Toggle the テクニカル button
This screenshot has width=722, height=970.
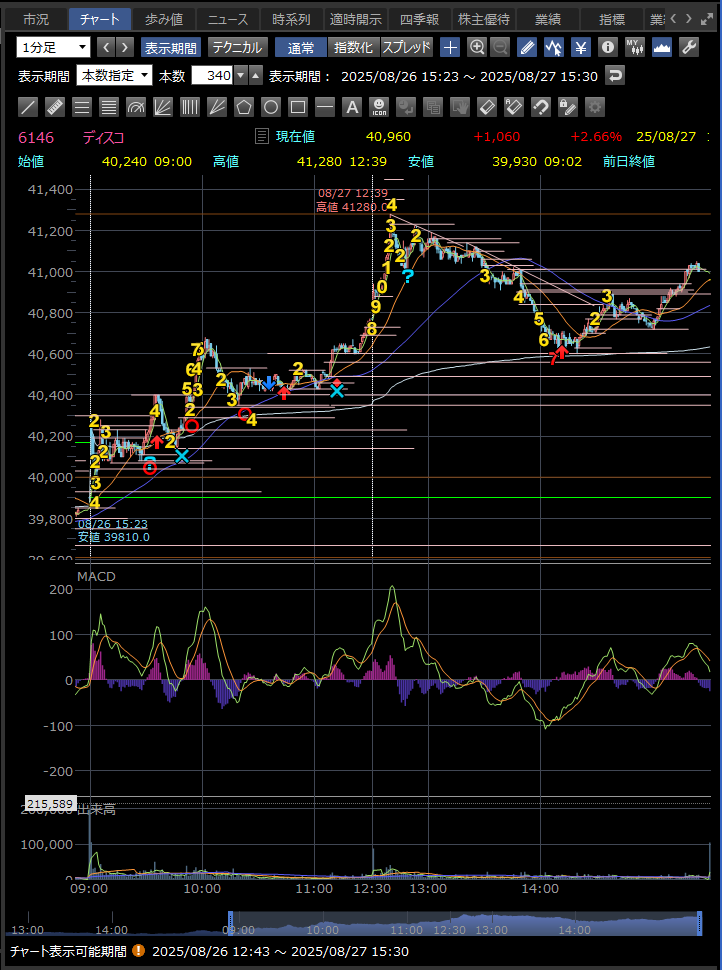[238, 47]
